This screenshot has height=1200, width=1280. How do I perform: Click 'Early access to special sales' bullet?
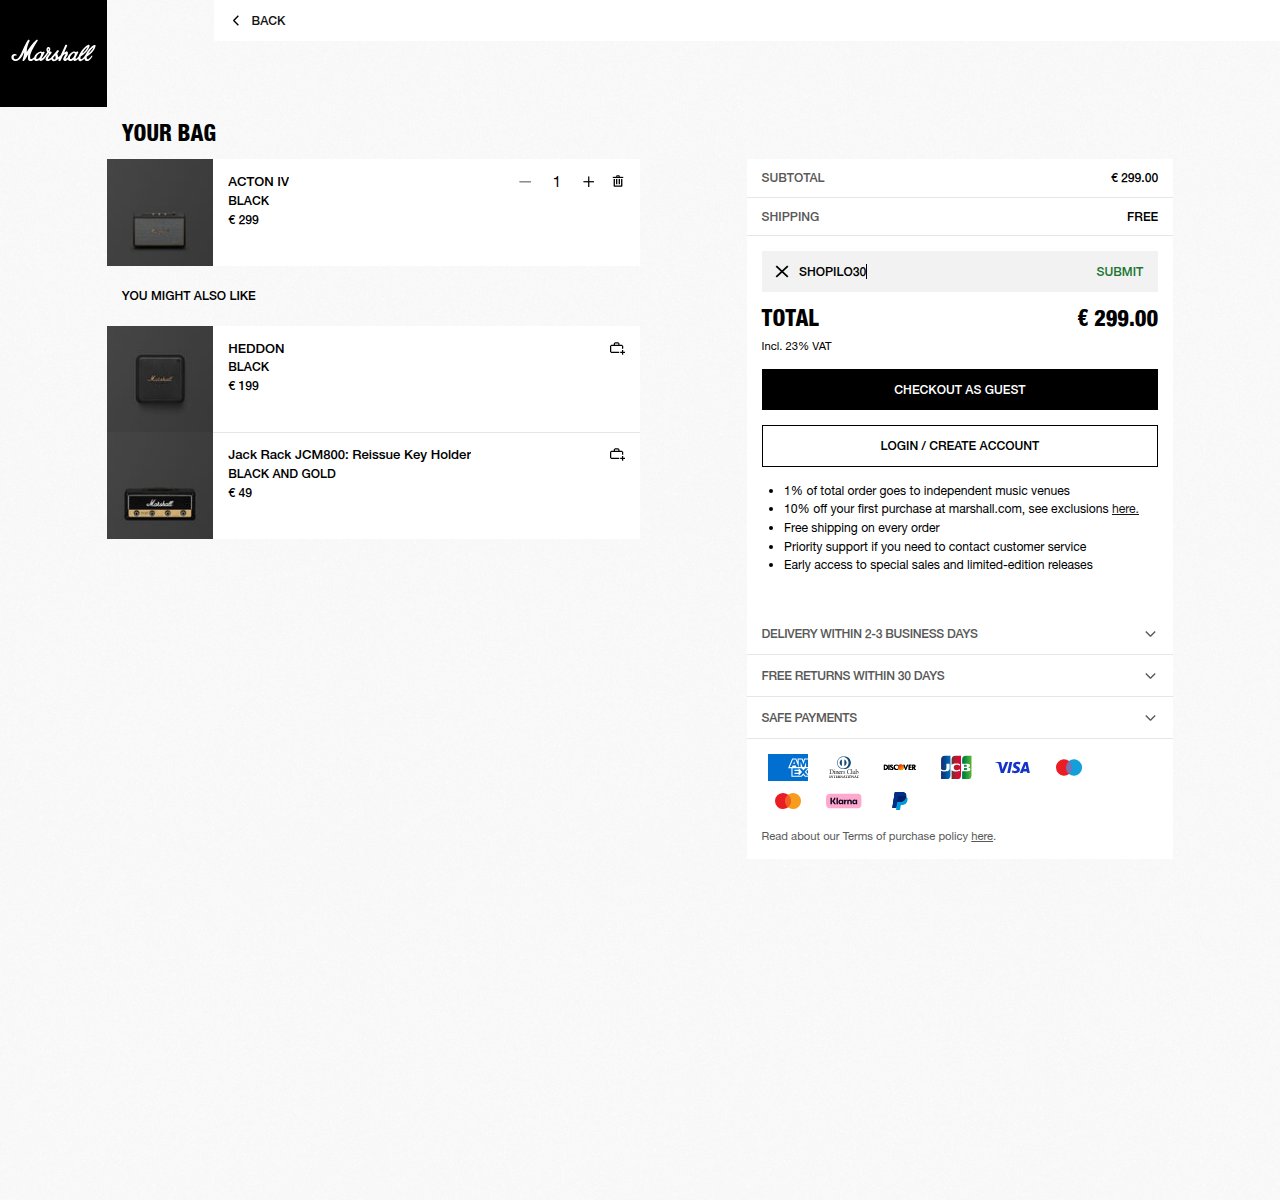coord(938,565)
